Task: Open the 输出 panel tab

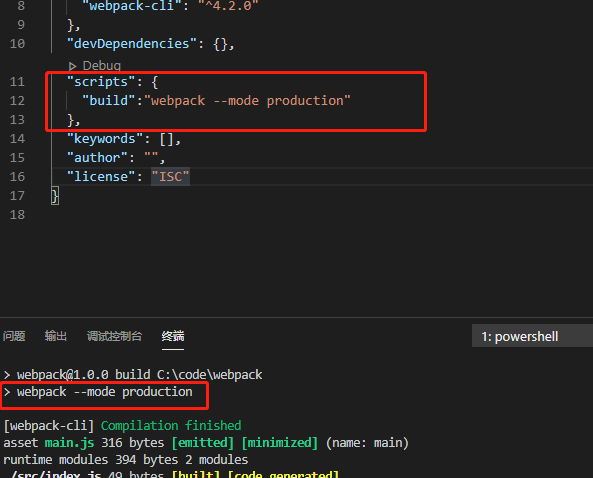Action: point(56,336)
